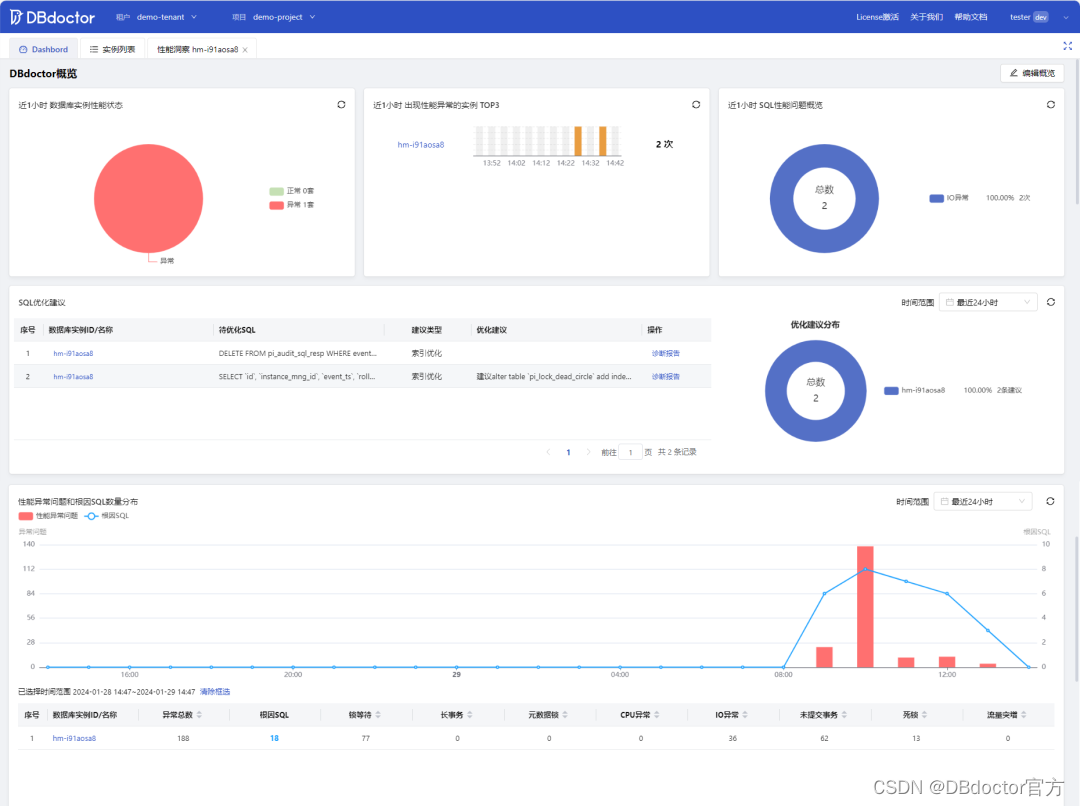
Task: Sort by 锁等待 column
Action: pyautogui.click(x=378, y=715)
